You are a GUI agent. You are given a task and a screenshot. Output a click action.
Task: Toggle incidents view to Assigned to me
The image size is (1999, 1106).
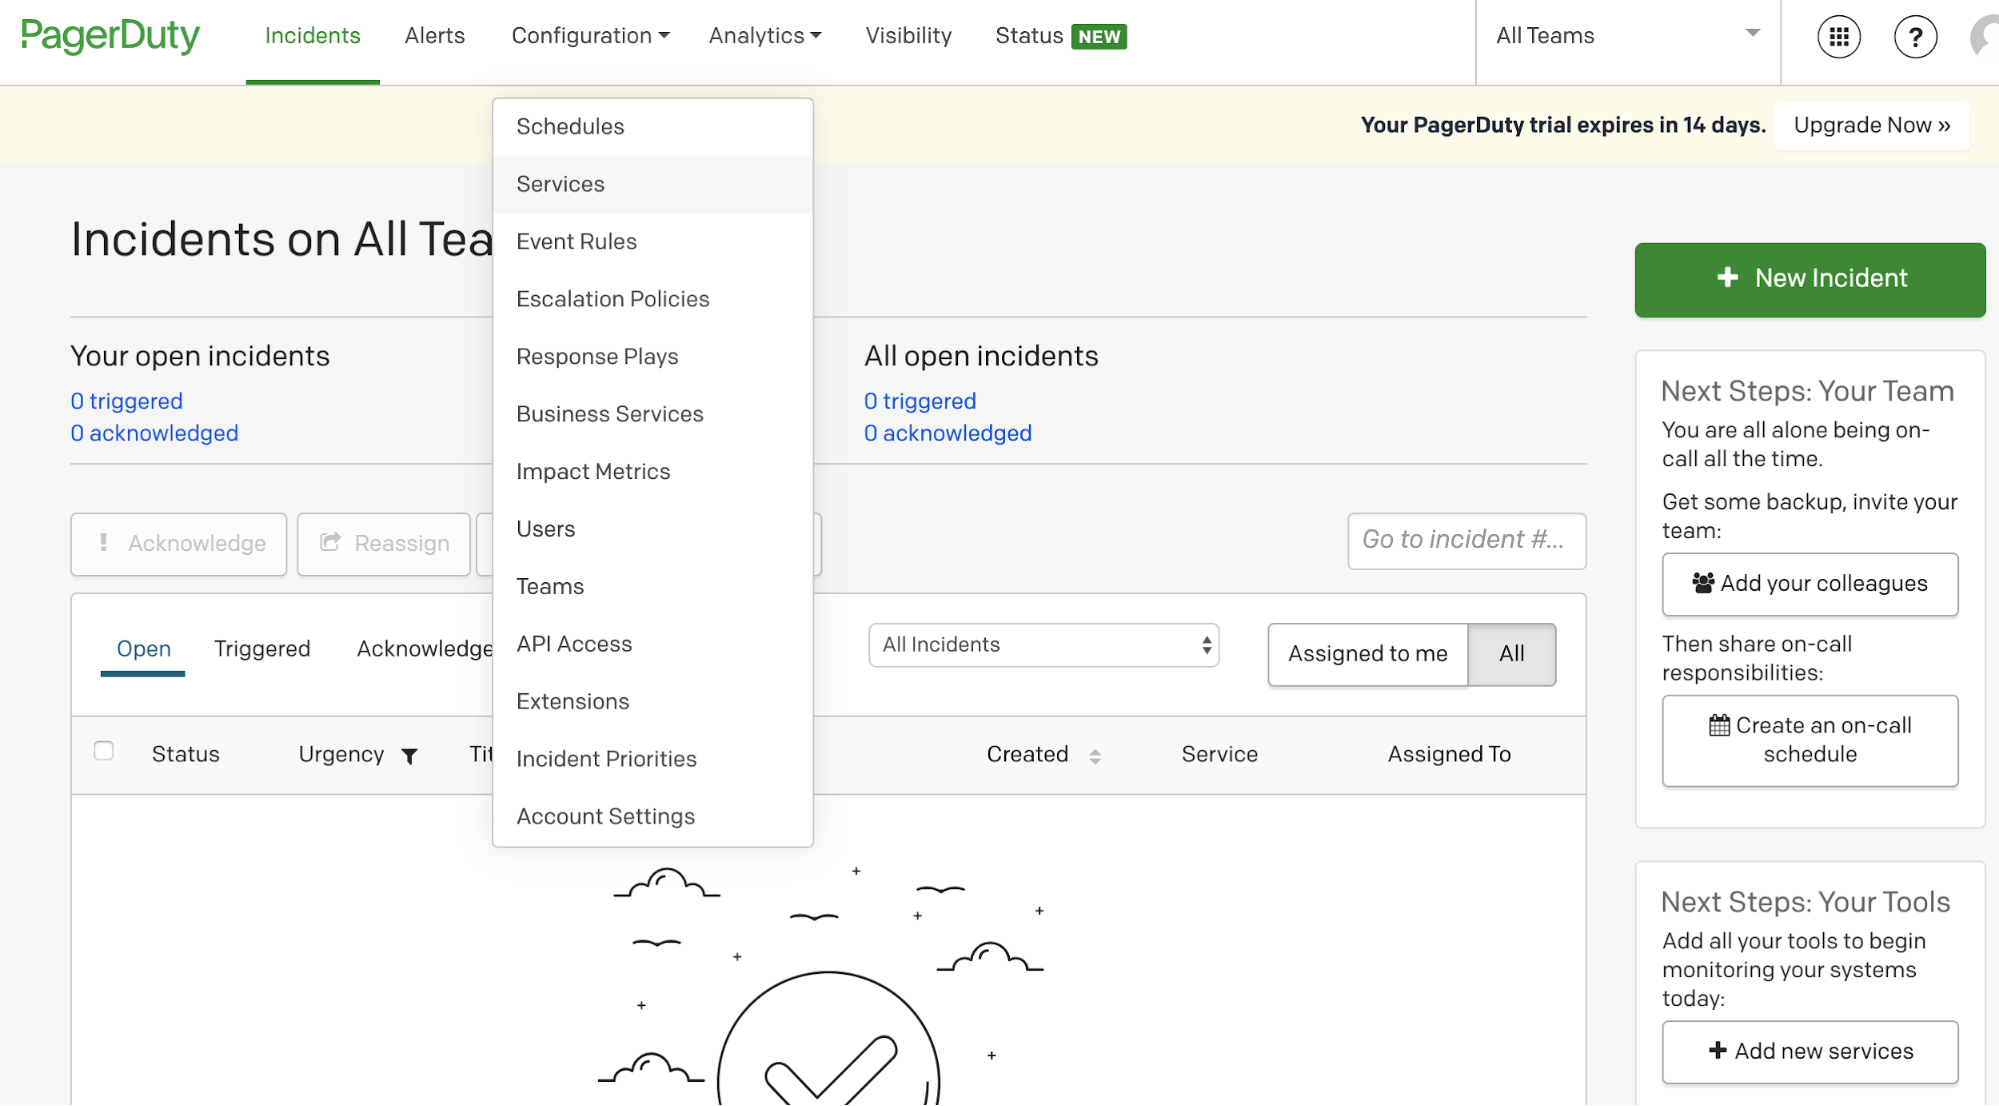coord(1367,654)
